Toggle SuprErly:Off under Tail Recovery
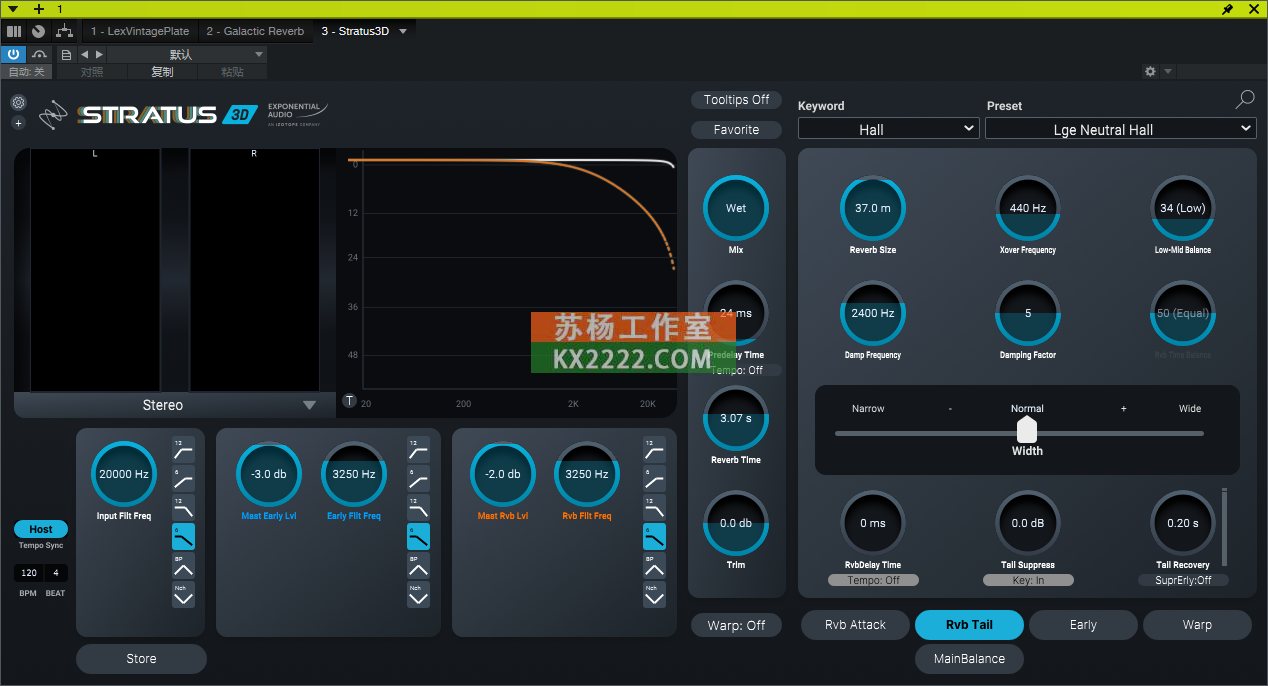The width and height of the screenshot is (1268, 686). pyautogui.click(x=1184, y=580)
